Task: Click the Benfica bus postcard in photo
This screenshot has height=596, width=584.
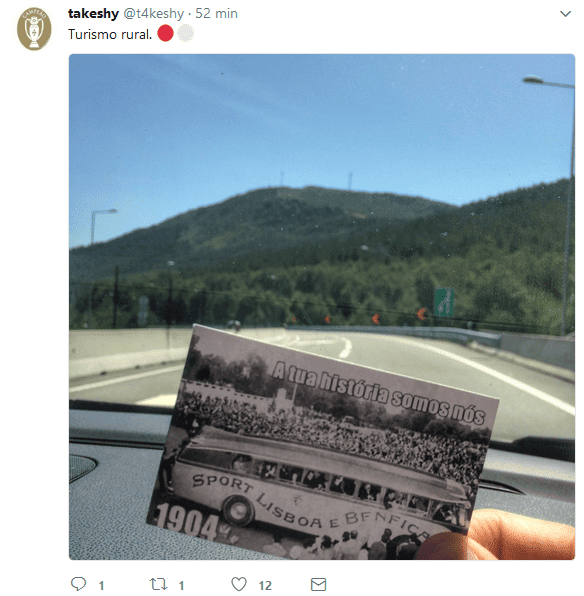Action: click(x=322, y=443)
